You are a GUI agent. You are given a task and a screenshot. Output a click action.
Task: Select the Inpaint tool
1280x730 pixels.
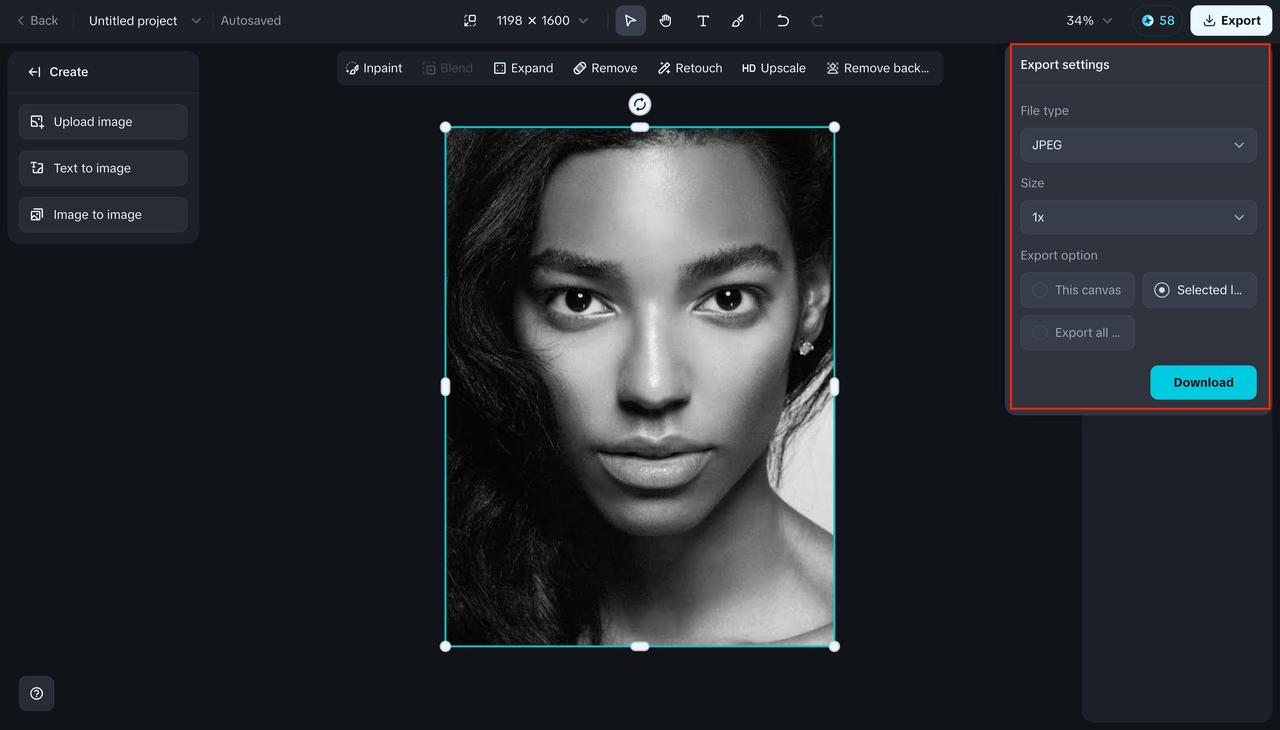click(x=374, y=67)
